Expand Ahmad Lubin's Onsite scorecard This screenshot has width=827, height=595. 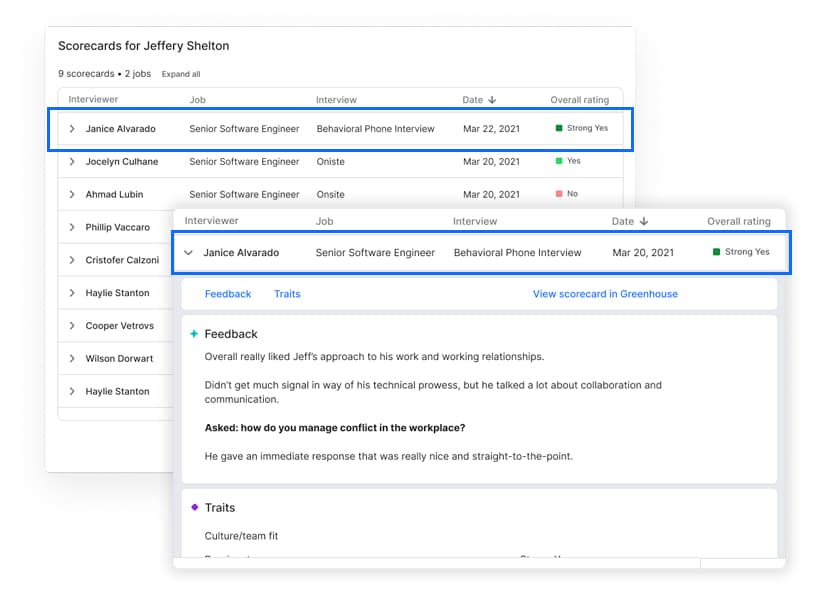pos(70,194)
